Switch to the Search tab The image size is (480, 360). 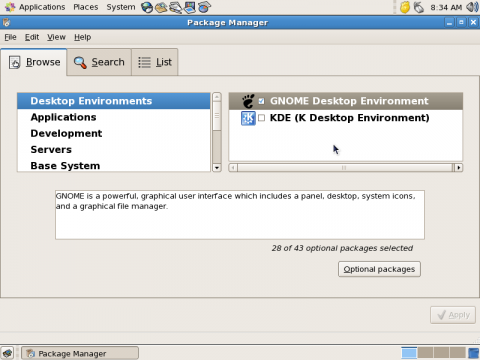pyautogui.click(x=99, y=62)
